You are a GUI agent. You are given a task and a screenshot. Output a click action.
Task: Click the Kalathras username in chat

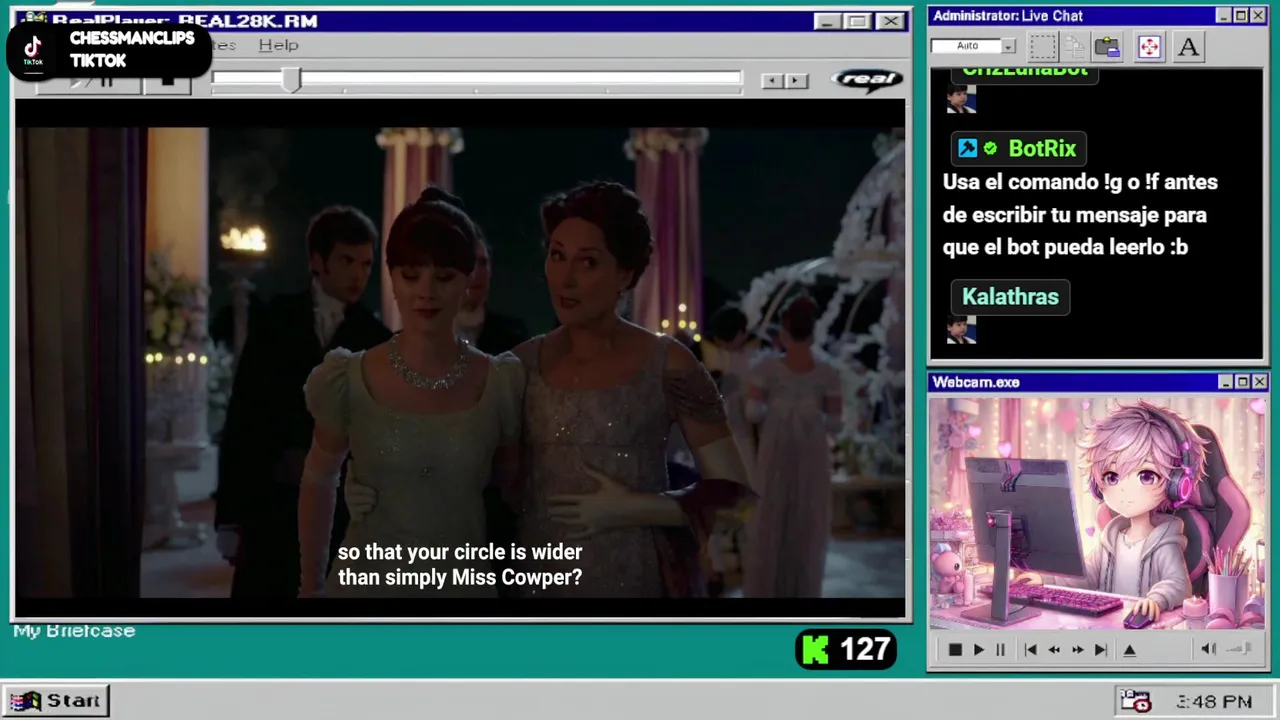point(1010,297)
